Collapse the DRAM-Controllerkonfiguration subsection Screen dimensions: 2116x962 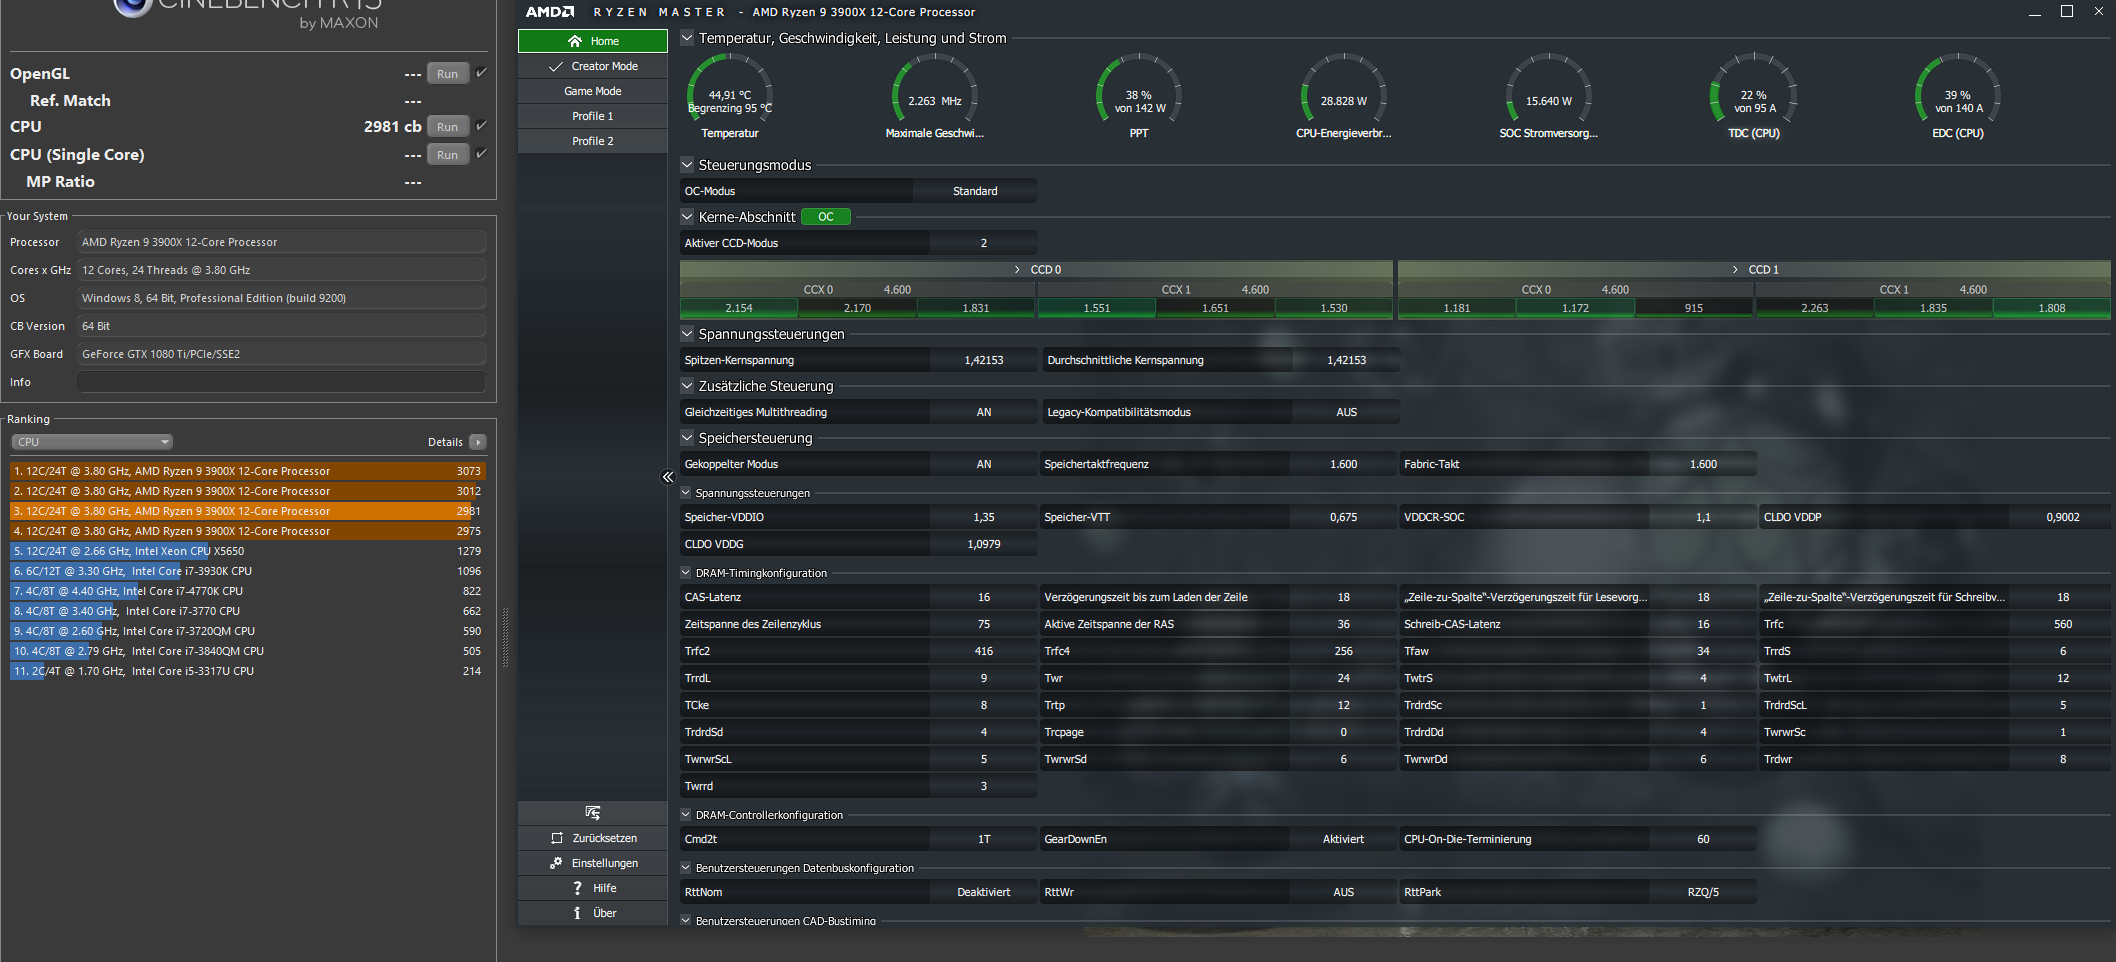686,815
